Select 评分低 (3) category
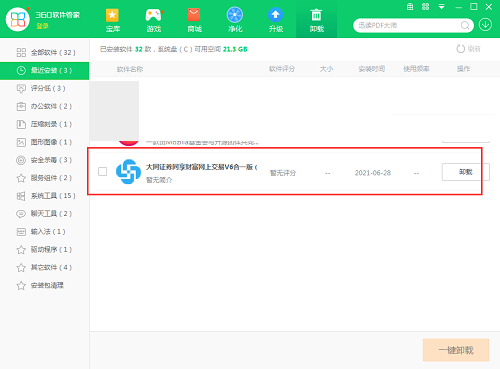Viewport: 500px width, 369px height. (x=45, y=88)
